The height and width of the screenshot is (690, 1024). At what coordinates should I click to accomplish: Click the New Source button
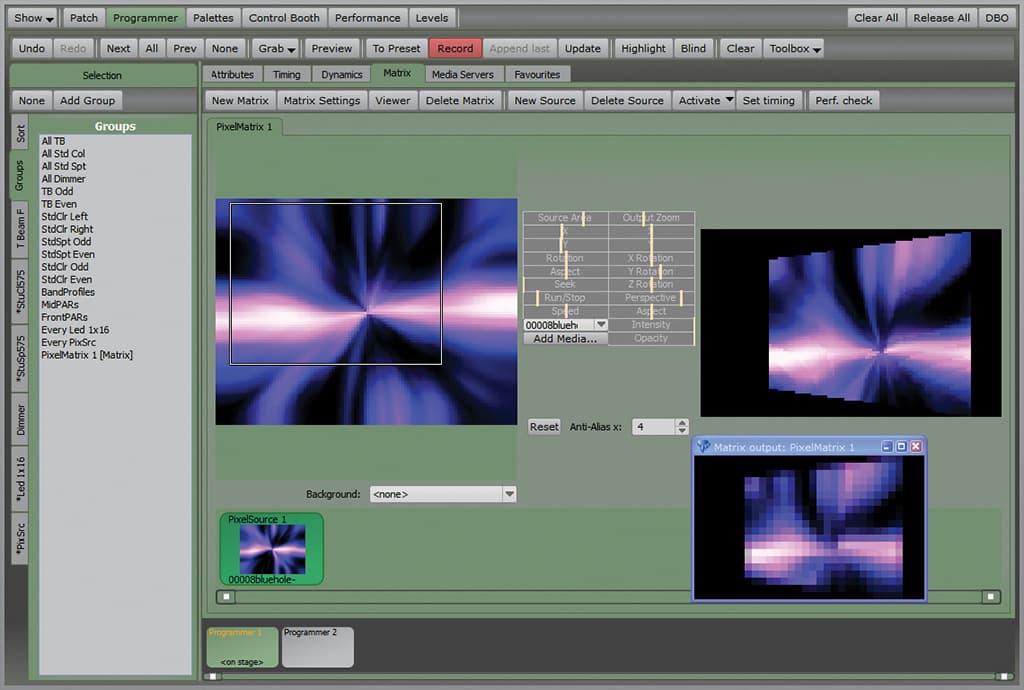pyautogui.click(x=545, y=101)
